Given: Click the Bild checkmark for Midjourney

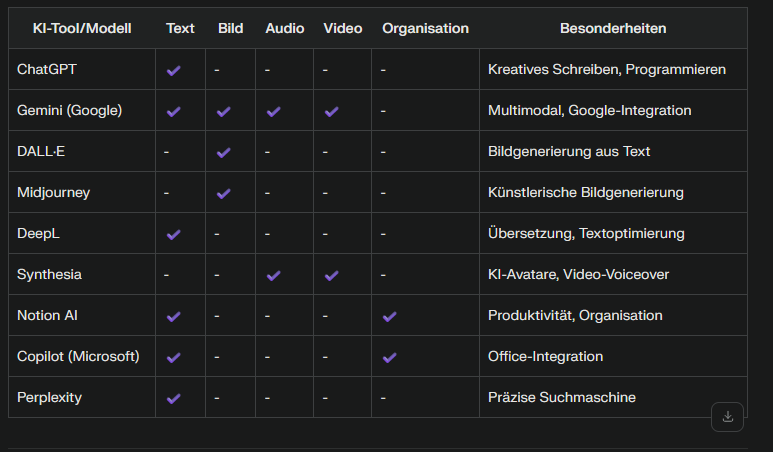Looking at the screenshot, I should coord(223,193).
